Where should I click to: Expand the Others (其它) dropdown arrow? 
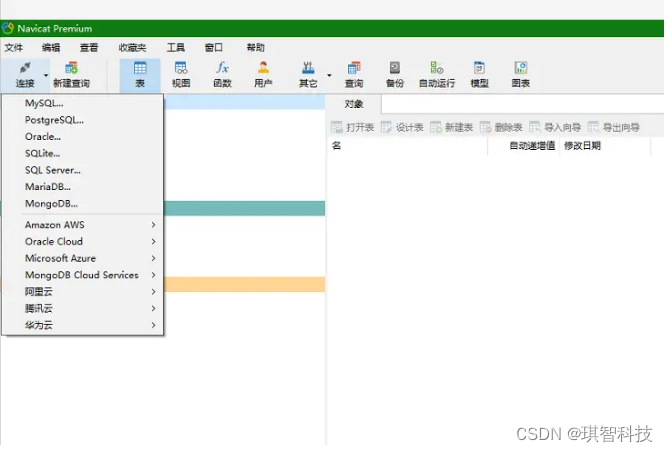point(329,75)
